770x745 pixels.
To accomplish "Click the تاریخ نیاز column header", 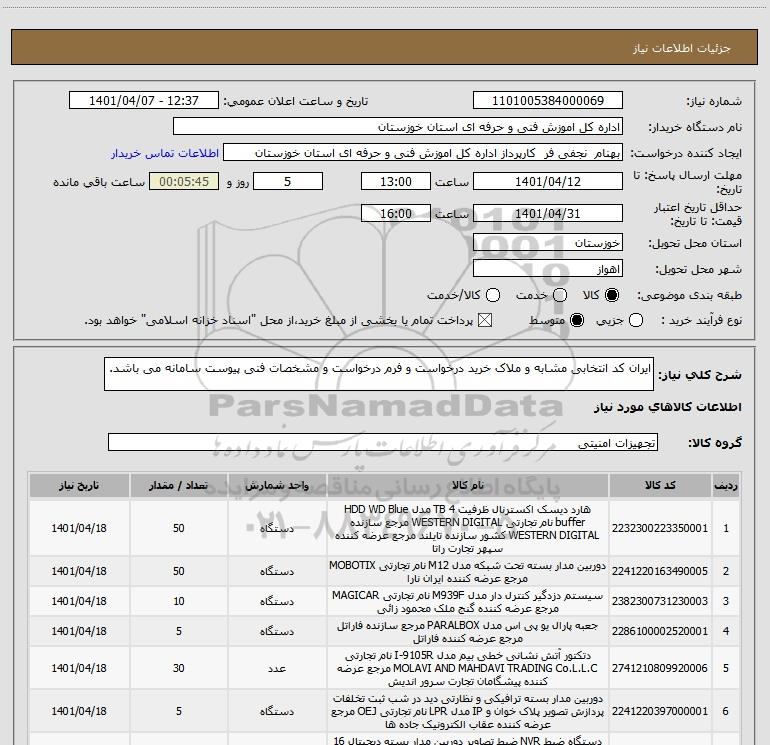I will (79, 486).
